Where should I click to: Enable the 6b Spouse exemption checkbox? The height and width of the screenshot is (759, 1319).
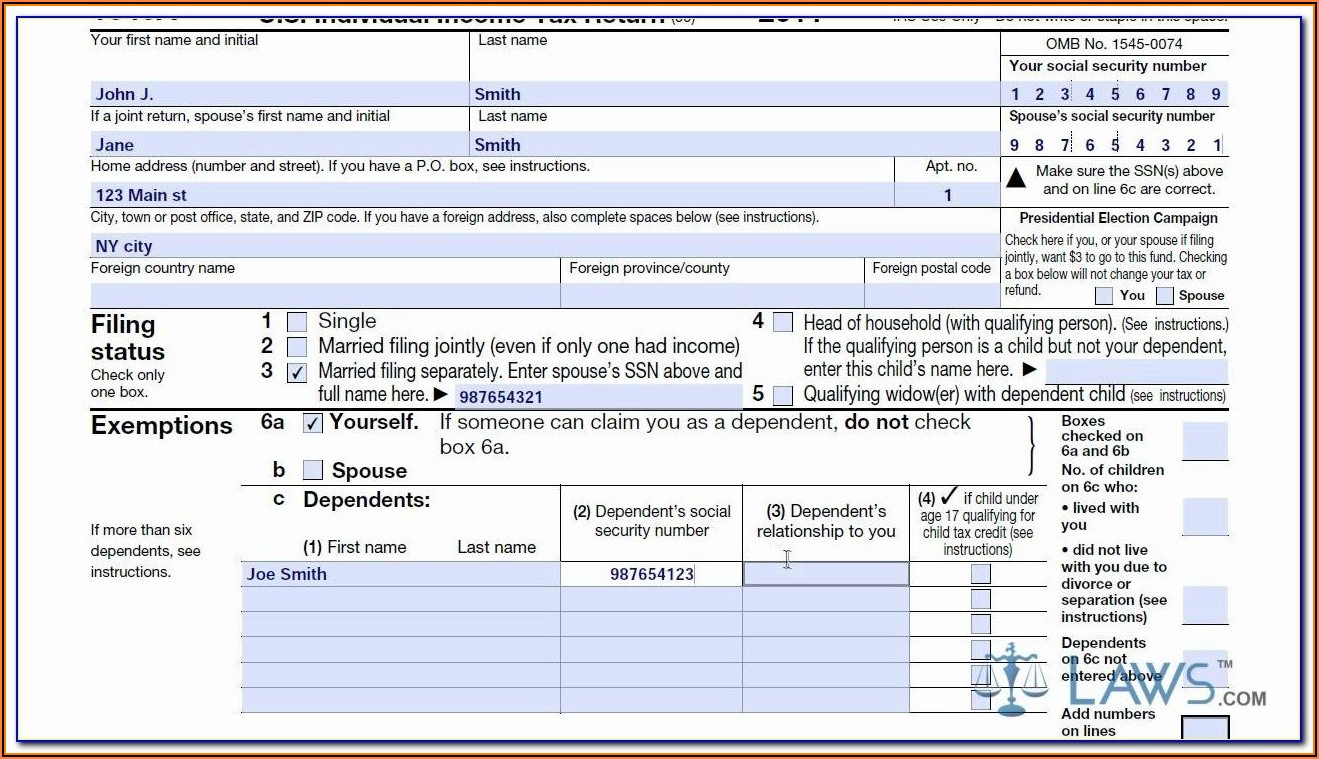[x=313, y=470]
